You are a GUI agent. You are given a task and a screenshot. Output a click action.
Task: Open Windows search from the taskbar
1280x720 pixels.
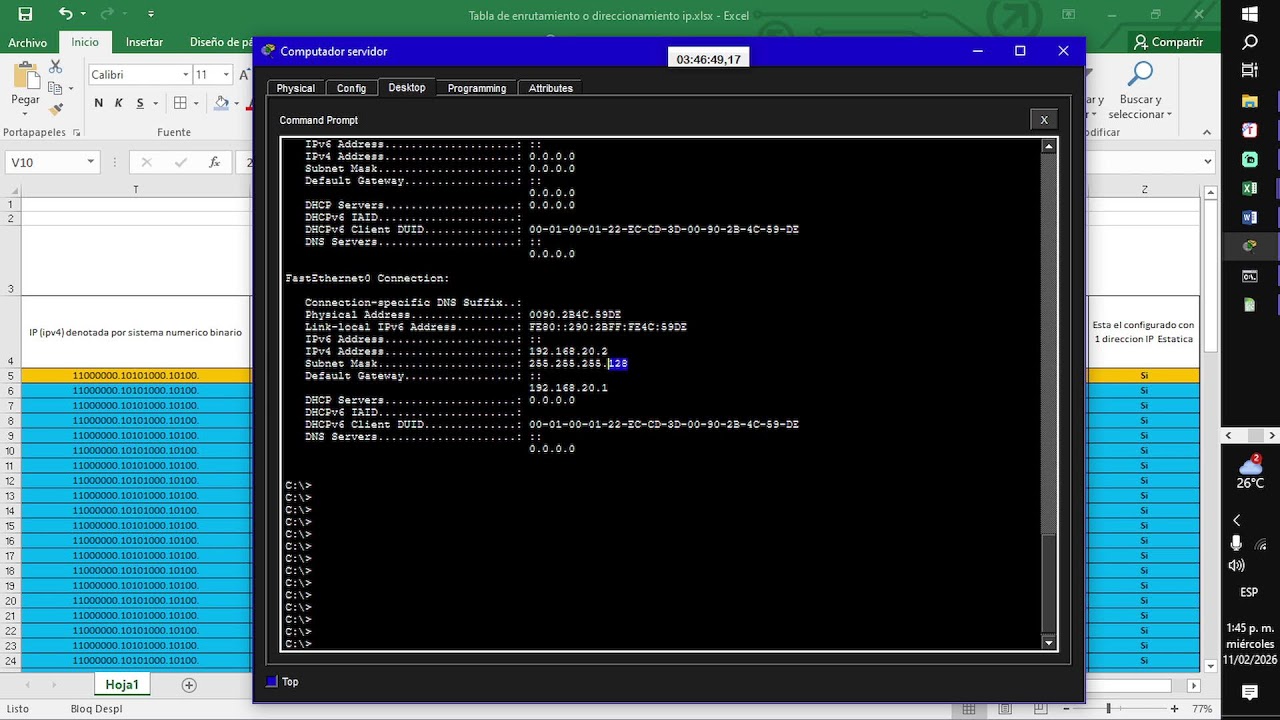[x=1250, y=42]
